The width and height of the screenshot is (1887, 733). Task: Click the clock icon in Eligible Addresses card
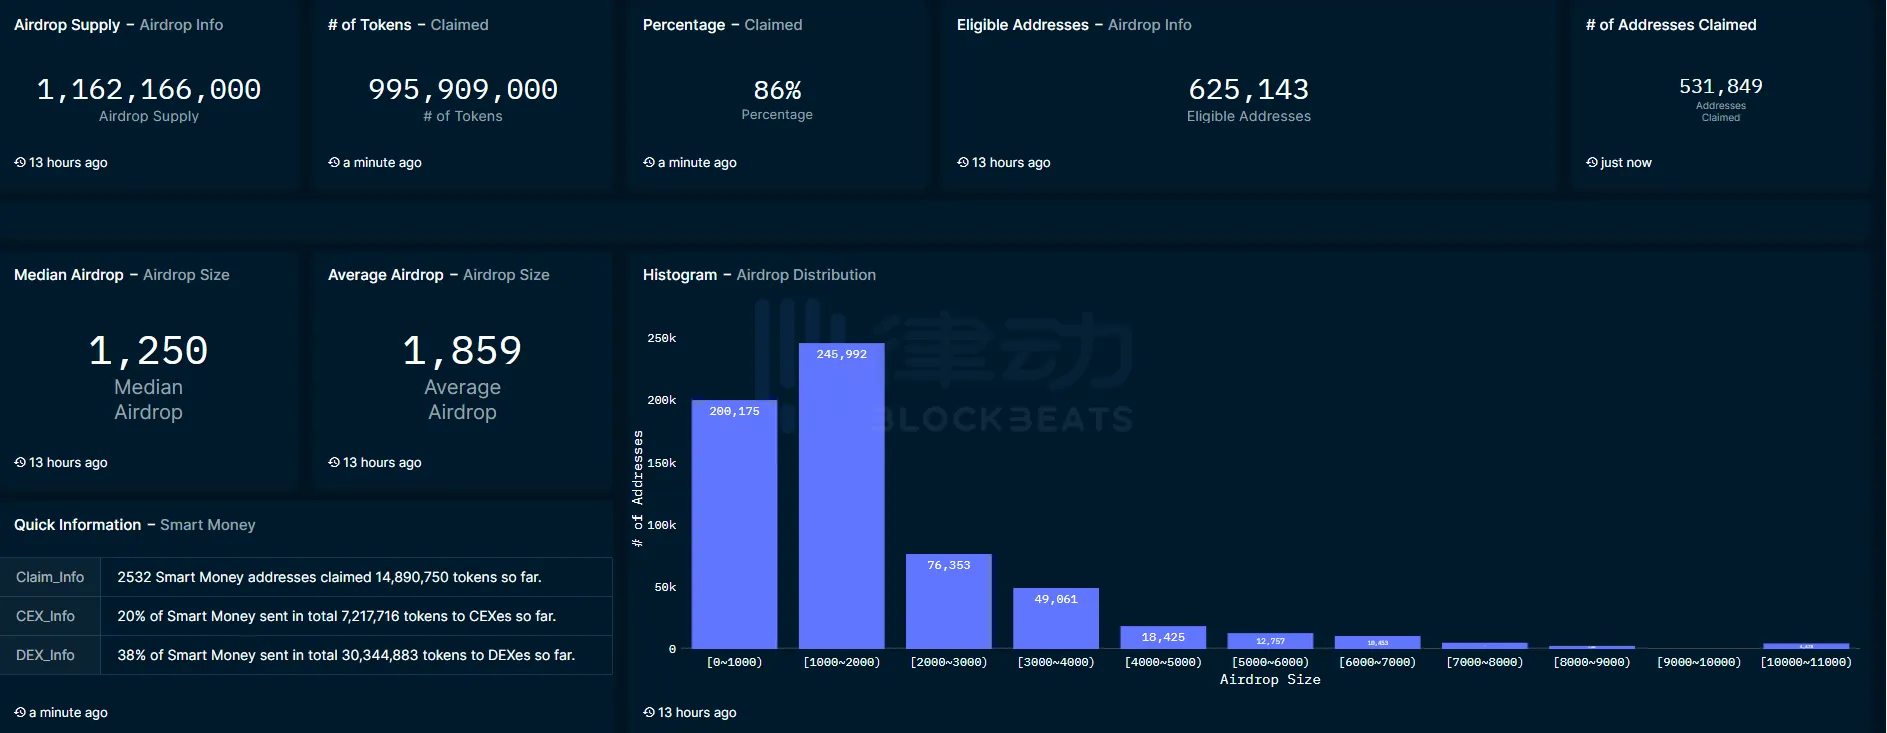963,162
